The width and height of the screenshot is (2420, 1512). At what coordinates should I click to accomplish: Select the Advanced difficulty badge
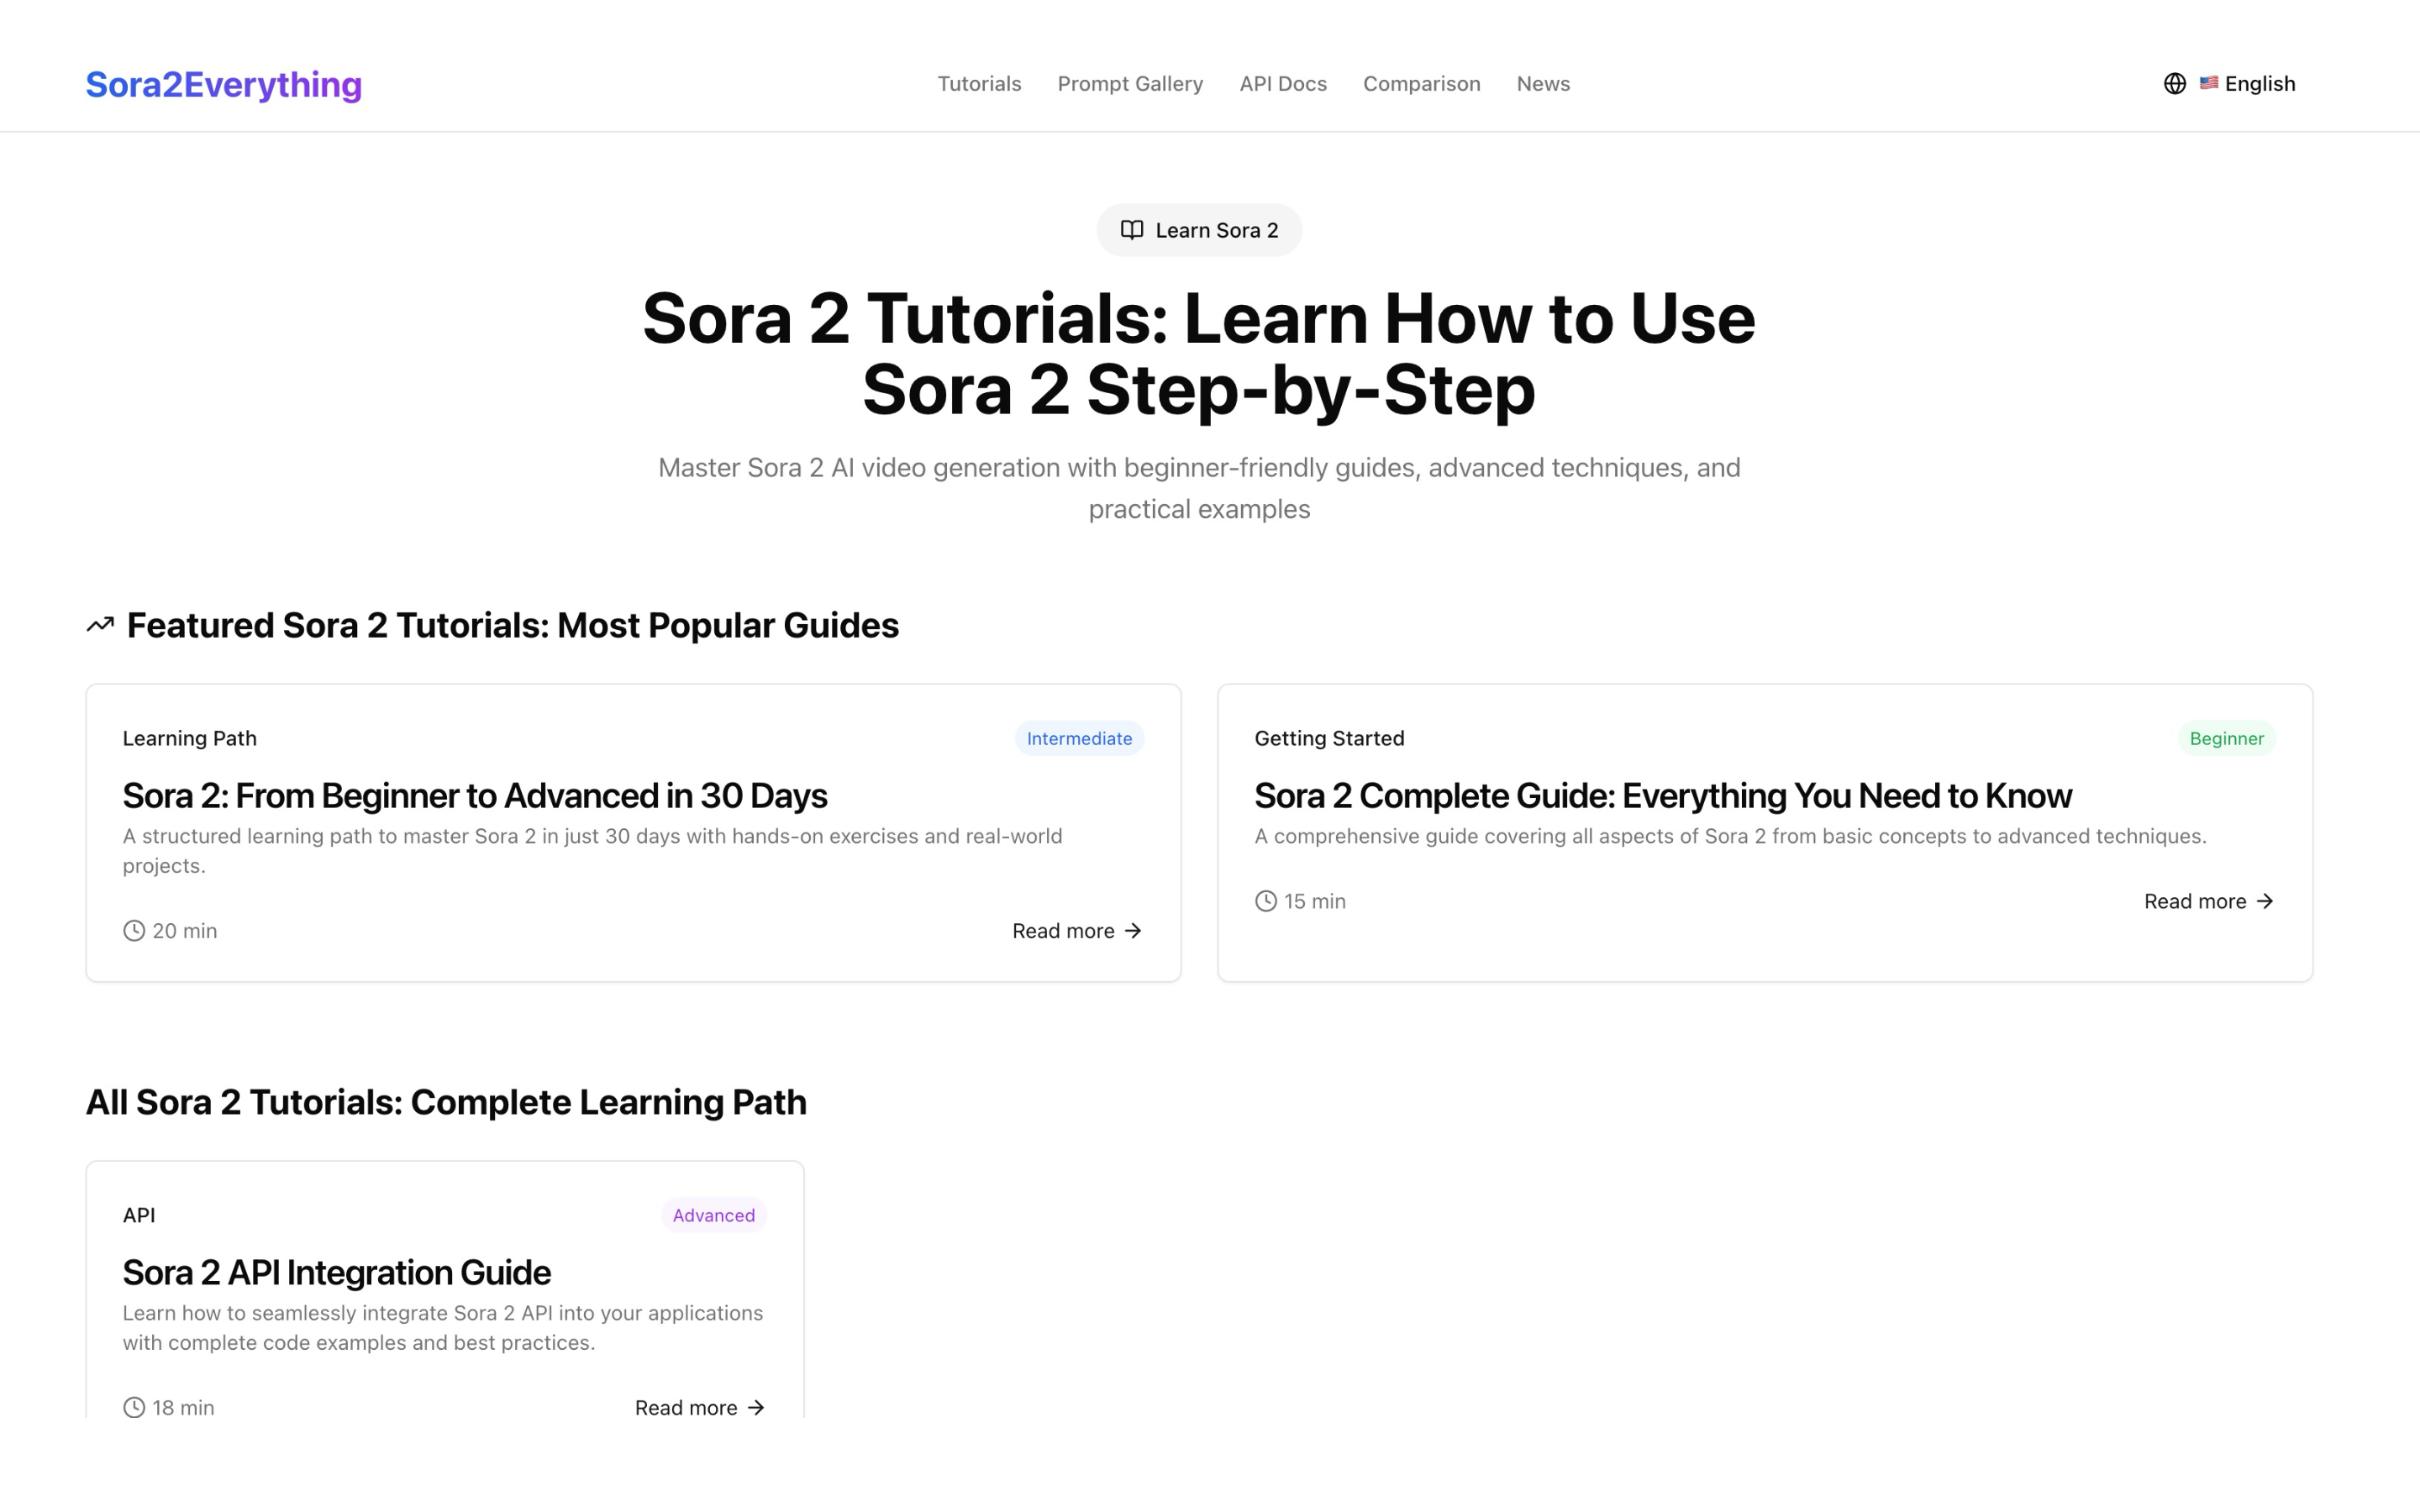[713, 1215]
